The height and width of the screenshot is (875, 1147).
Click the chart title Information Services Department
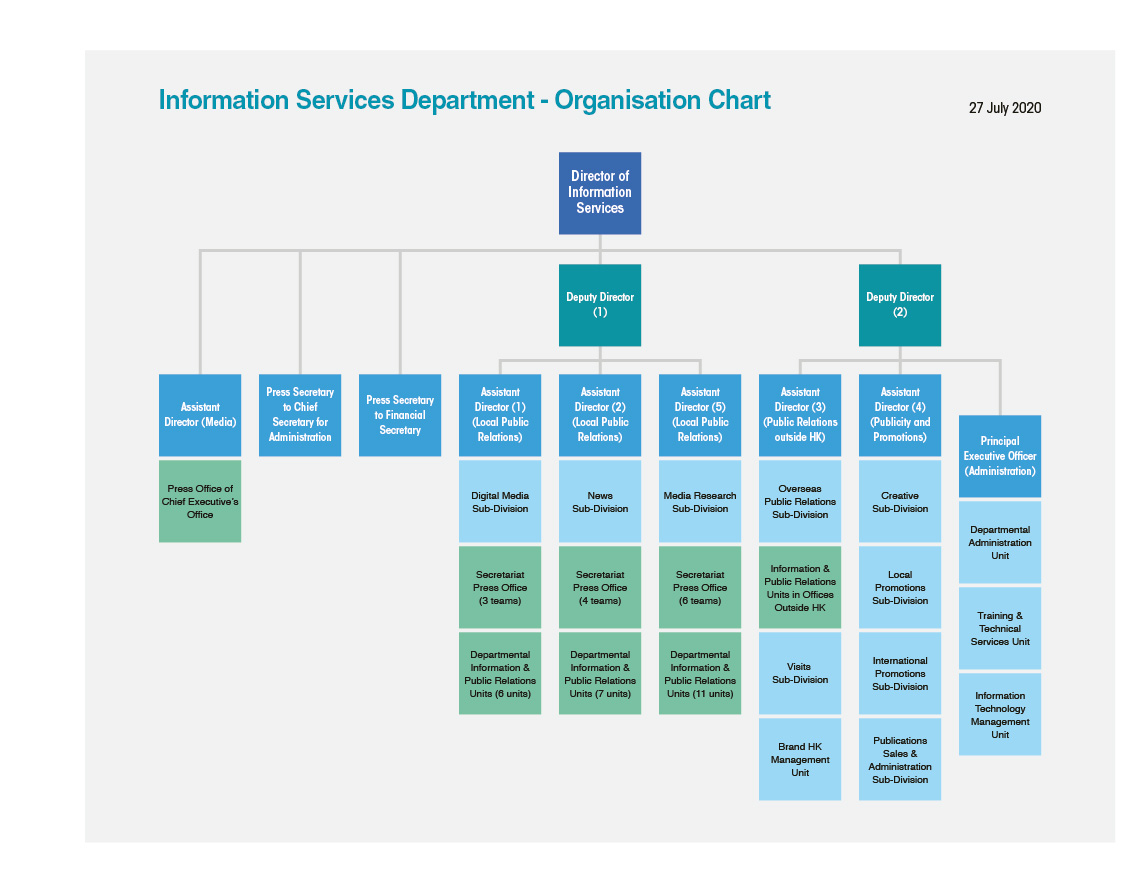point(464,100)
